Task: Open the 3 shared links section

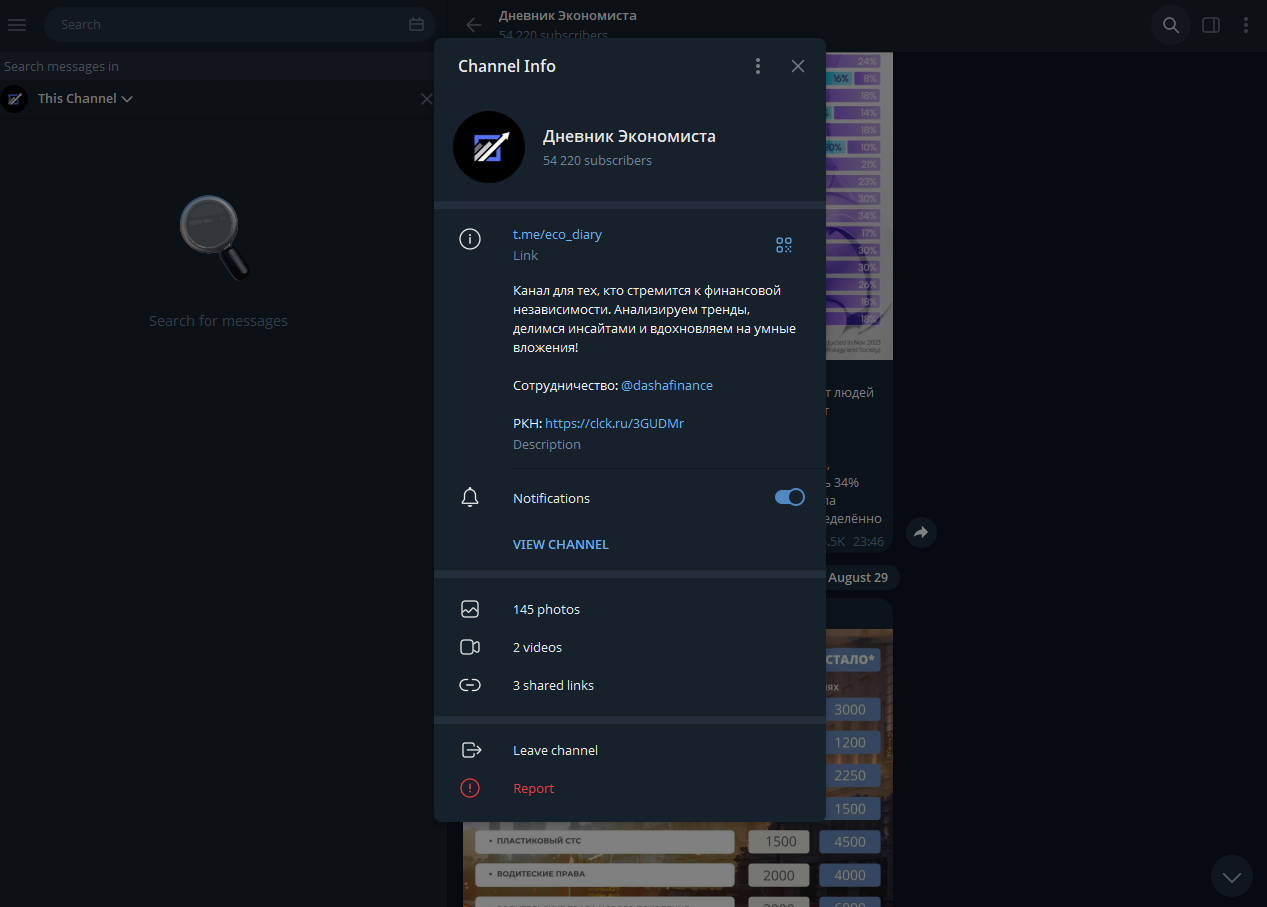Action: click(553, 685)
